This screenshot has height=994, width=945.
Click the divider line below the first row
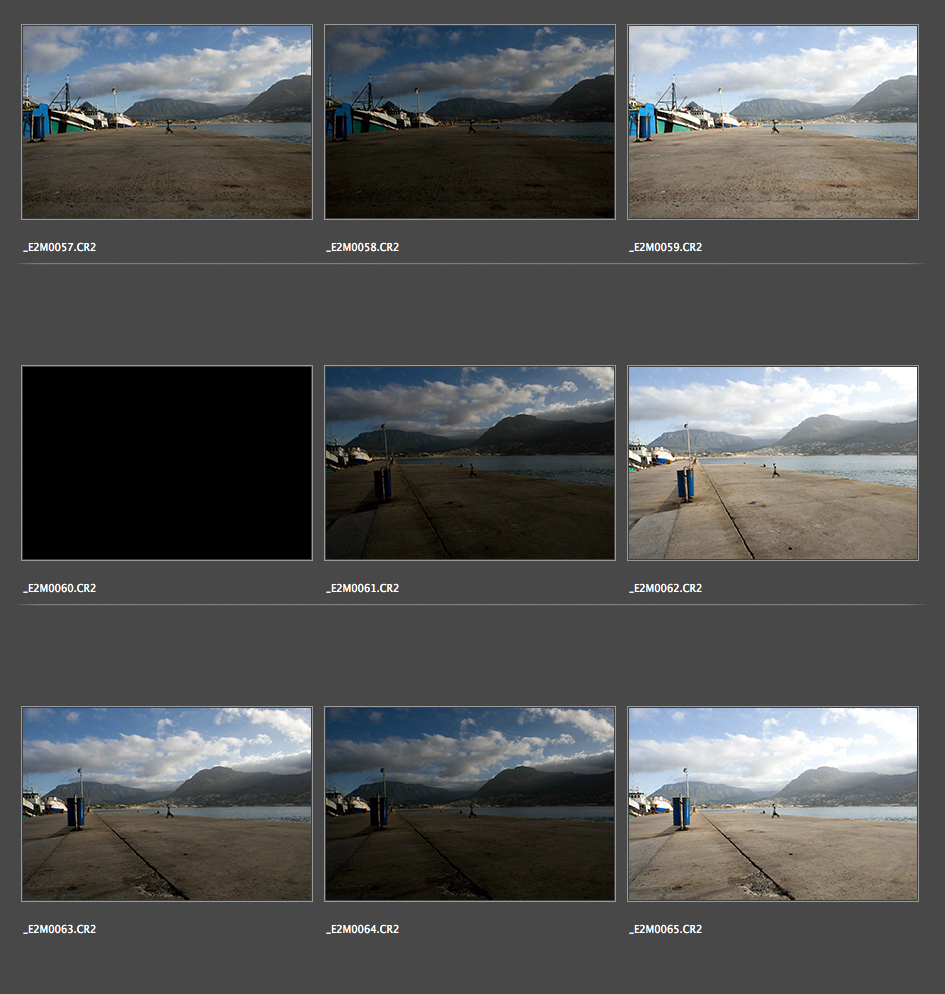coord(470,264)
